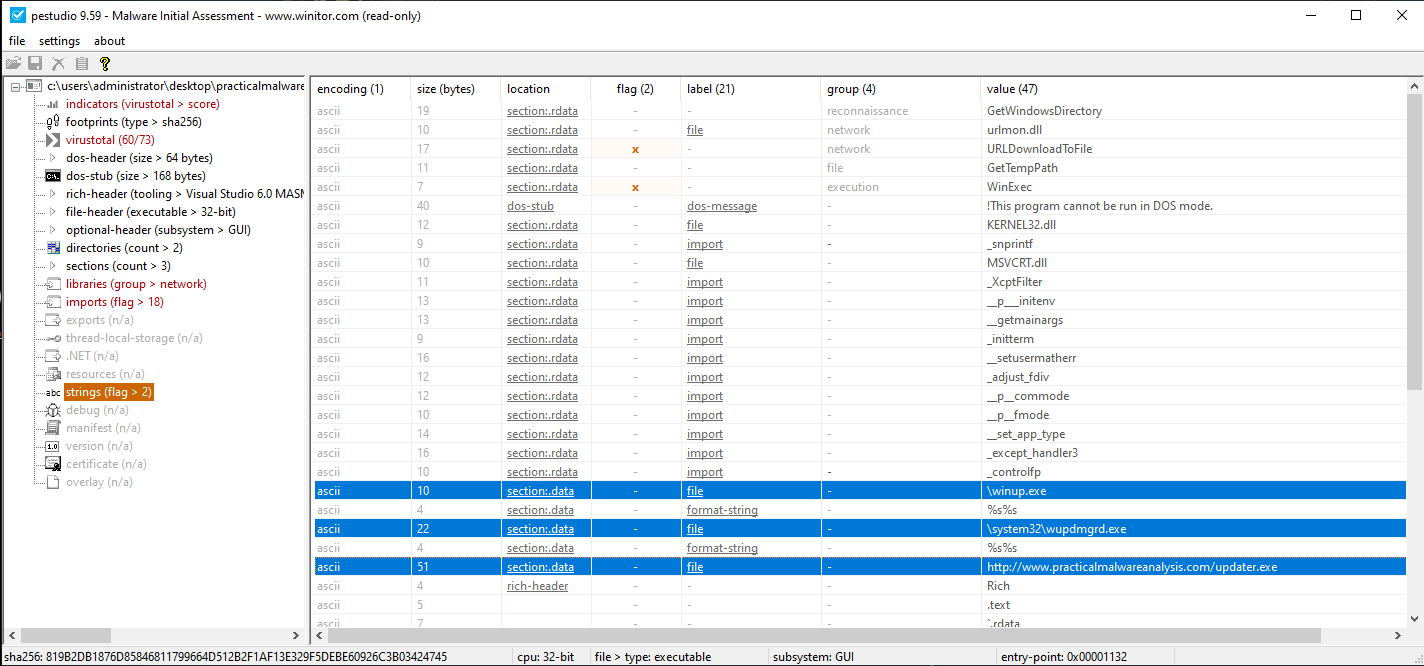This screenshot has width=1424, height=666.
Task: Click the footprints icon in the tree
Action: point(53,122)
